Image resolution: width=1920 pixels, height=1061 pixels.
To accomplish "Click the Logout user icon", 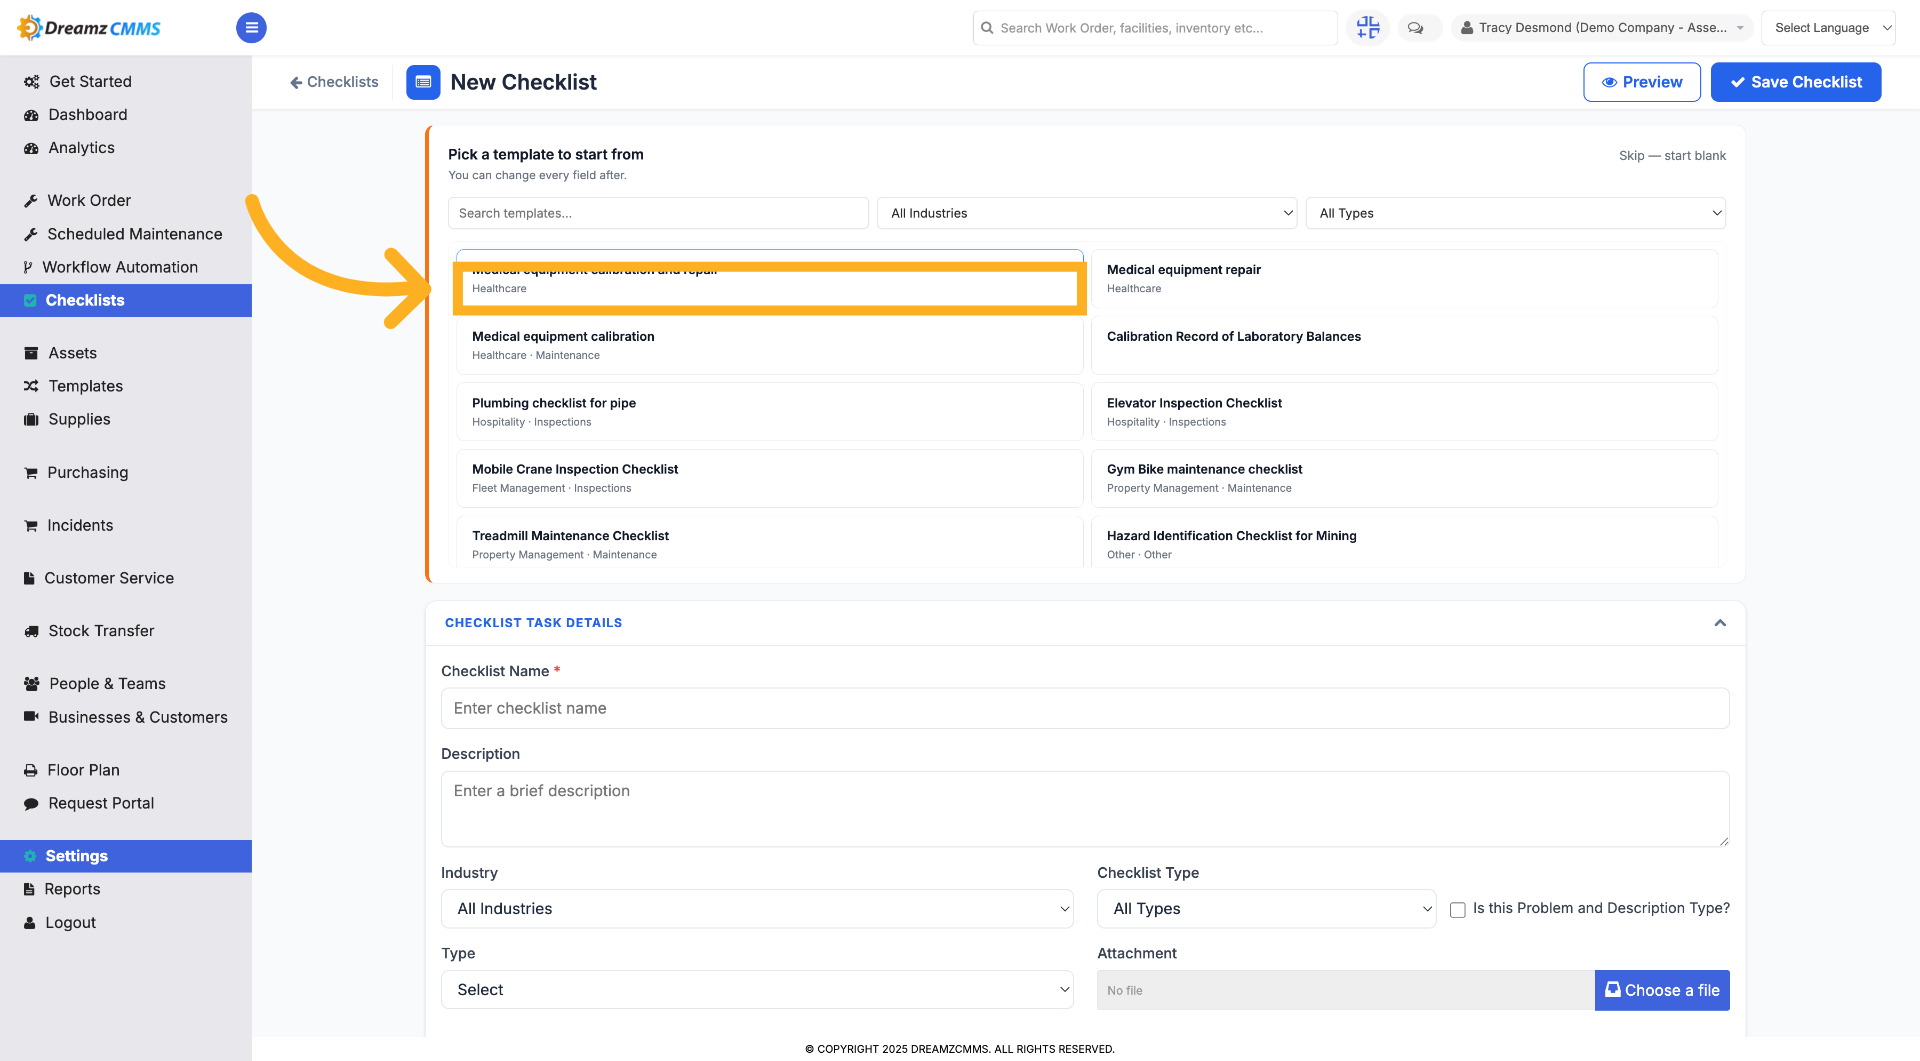I will 30,923.
